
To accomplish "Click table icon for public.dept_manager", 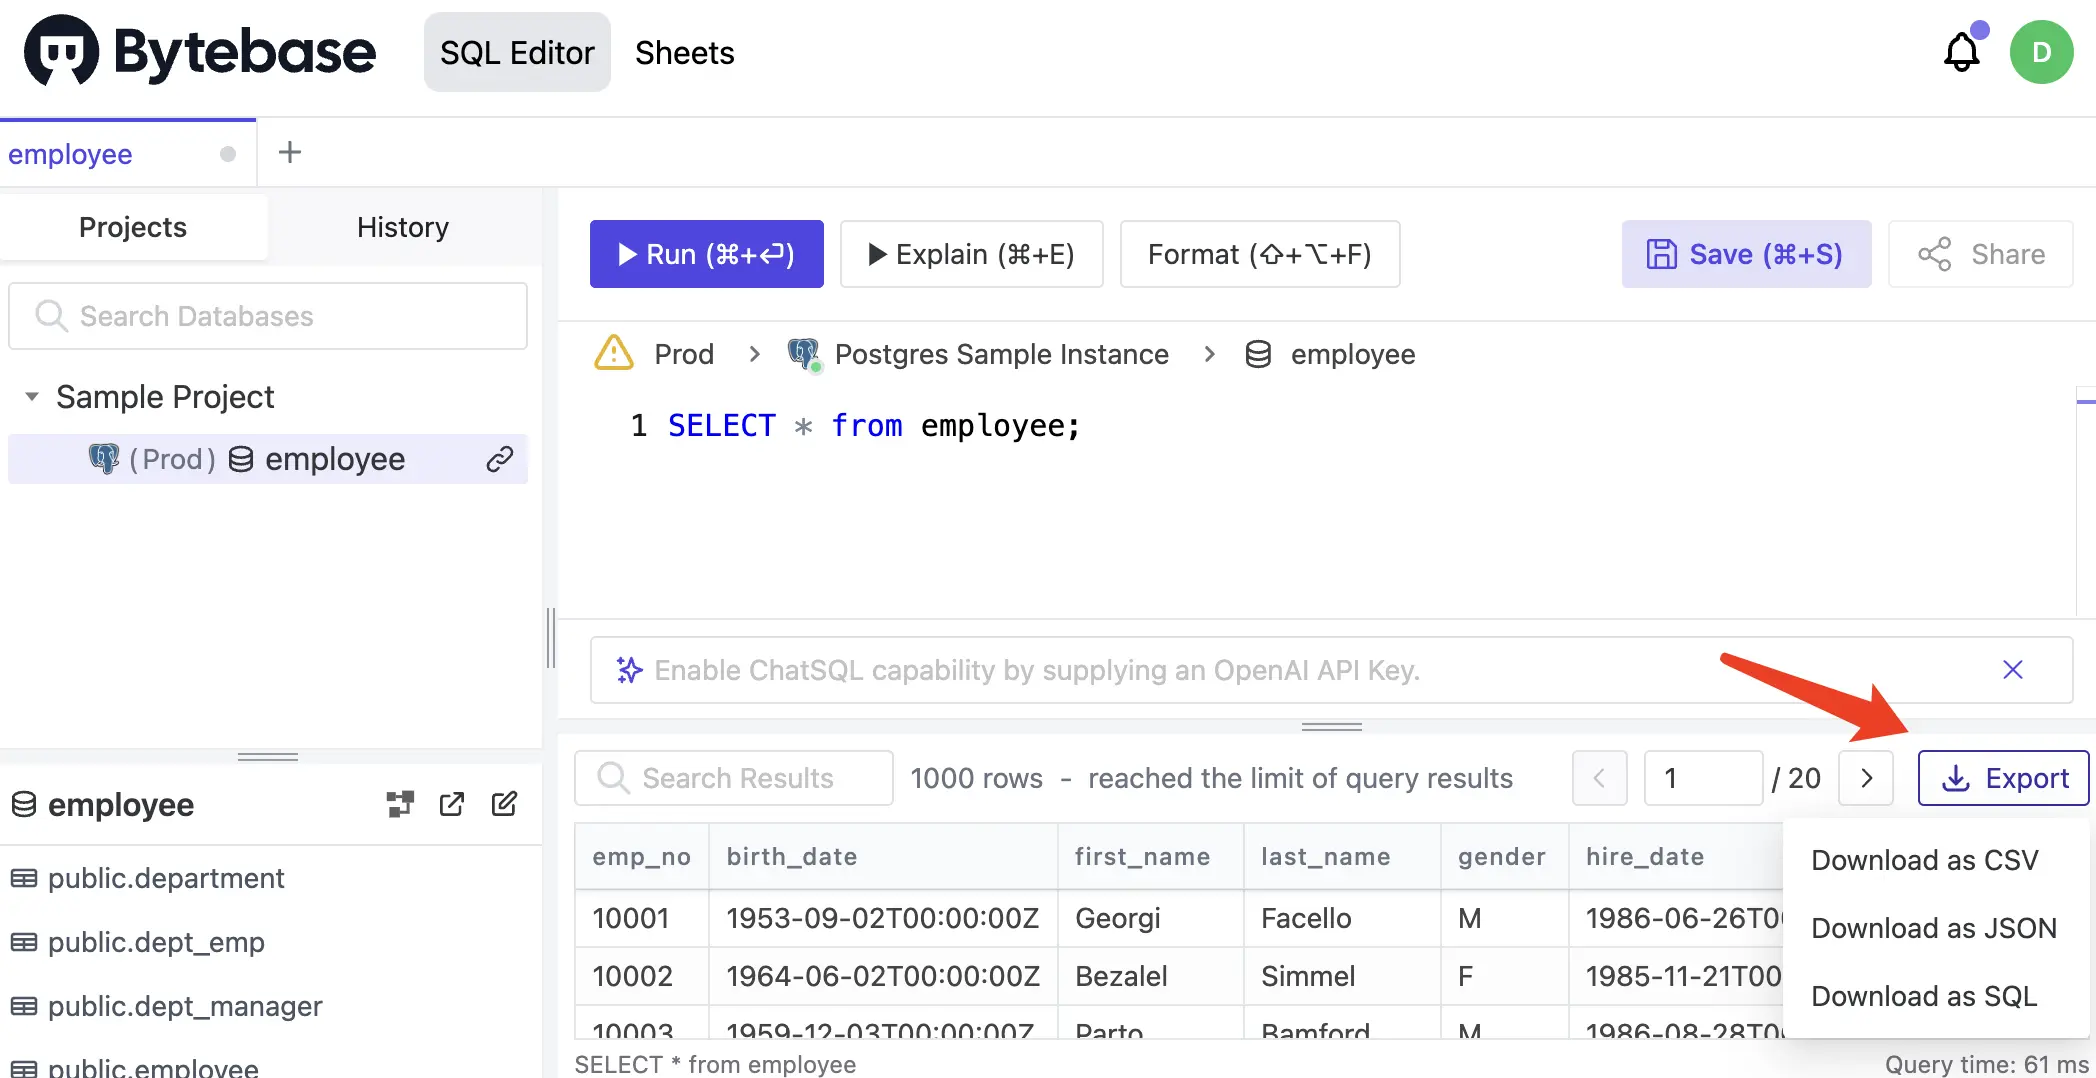I will click(x=24, y=1006).
